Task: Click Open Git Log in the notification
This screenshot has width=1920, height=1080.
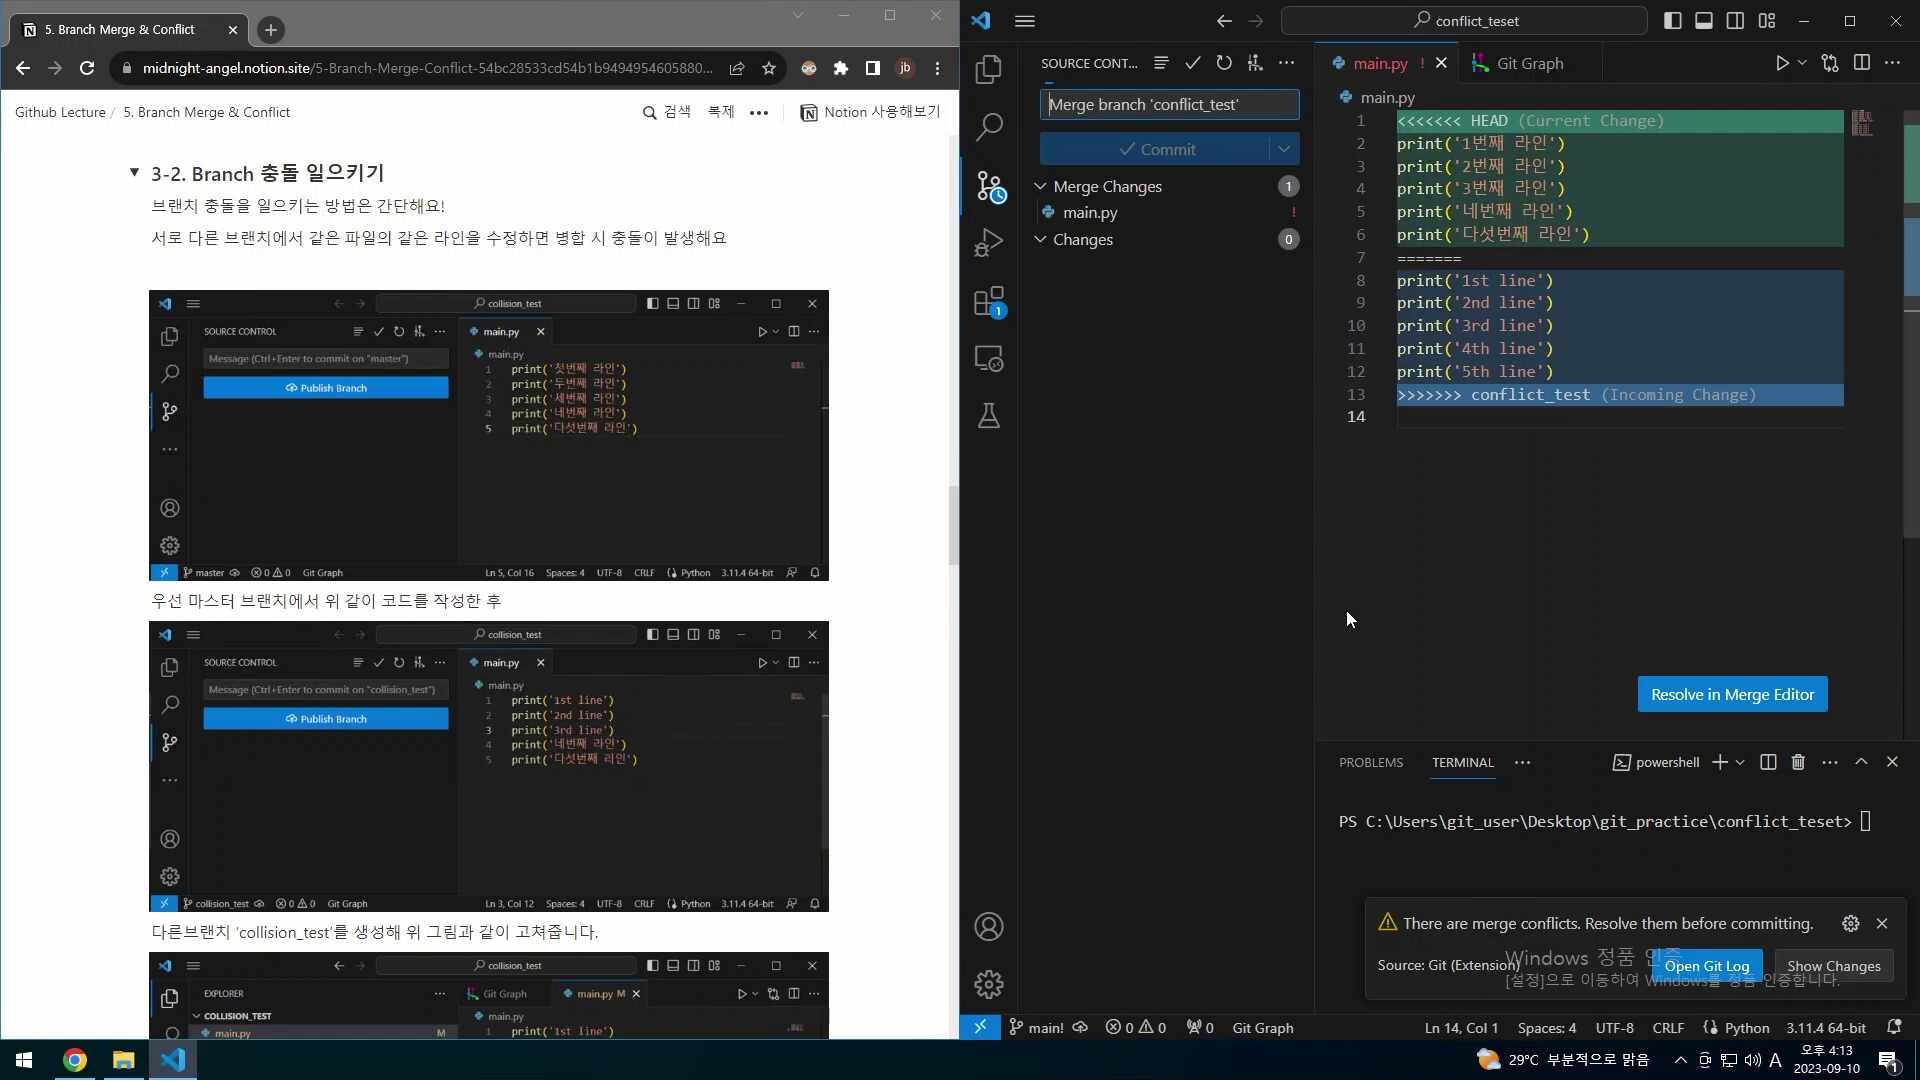Action: 1707,966
